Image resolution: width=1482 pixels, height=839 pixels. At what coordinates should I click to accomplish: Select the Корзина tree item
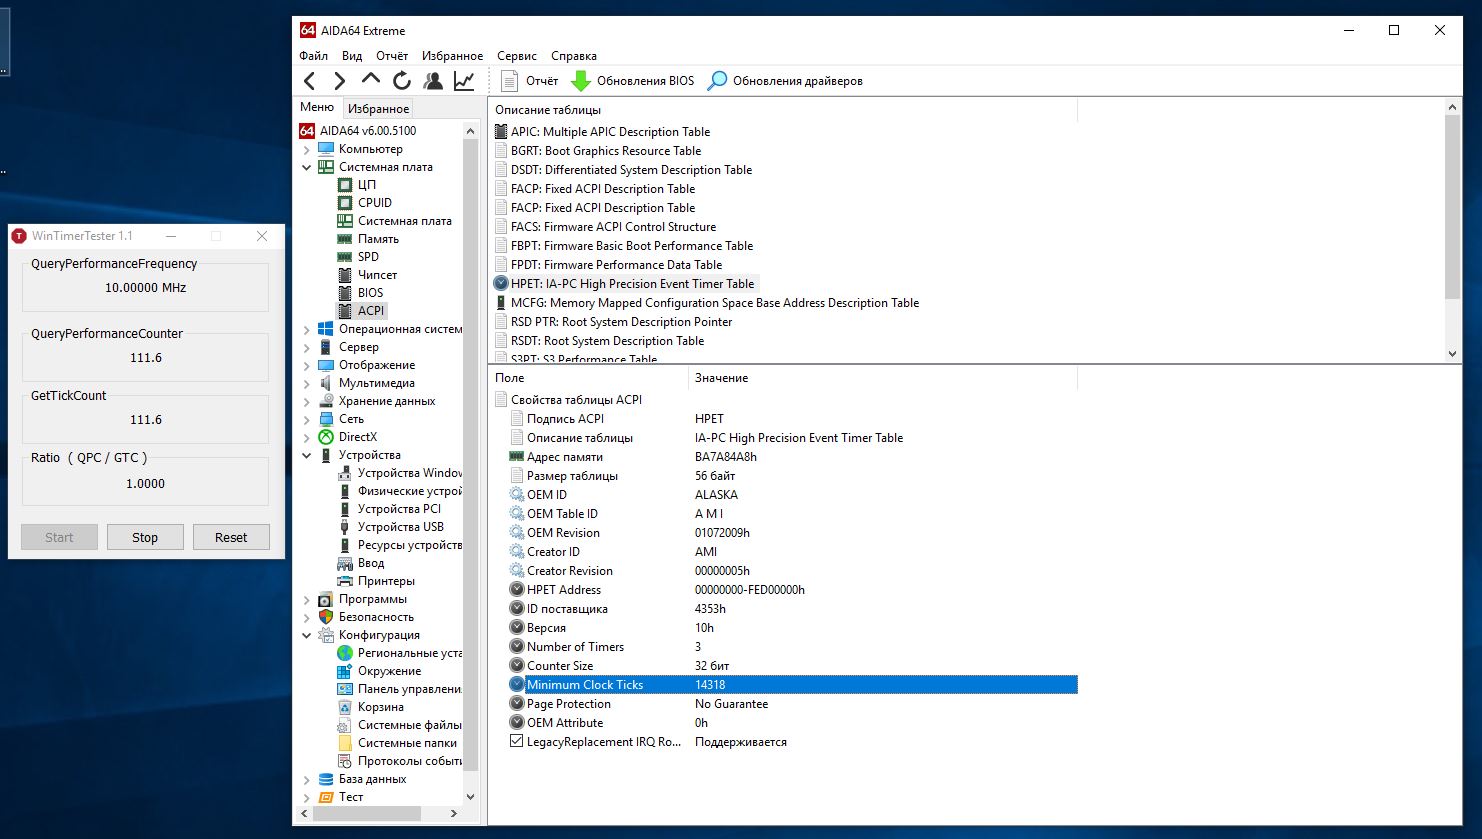pos(380,707)
